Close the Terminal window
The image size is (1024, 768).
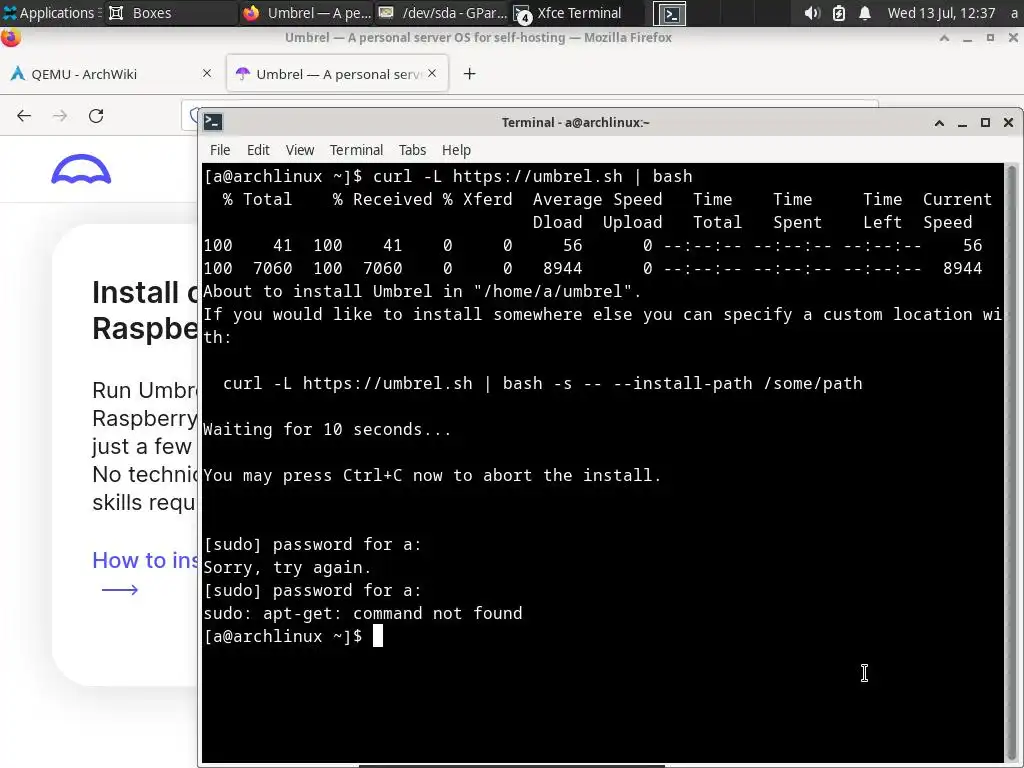[1008, 123]
